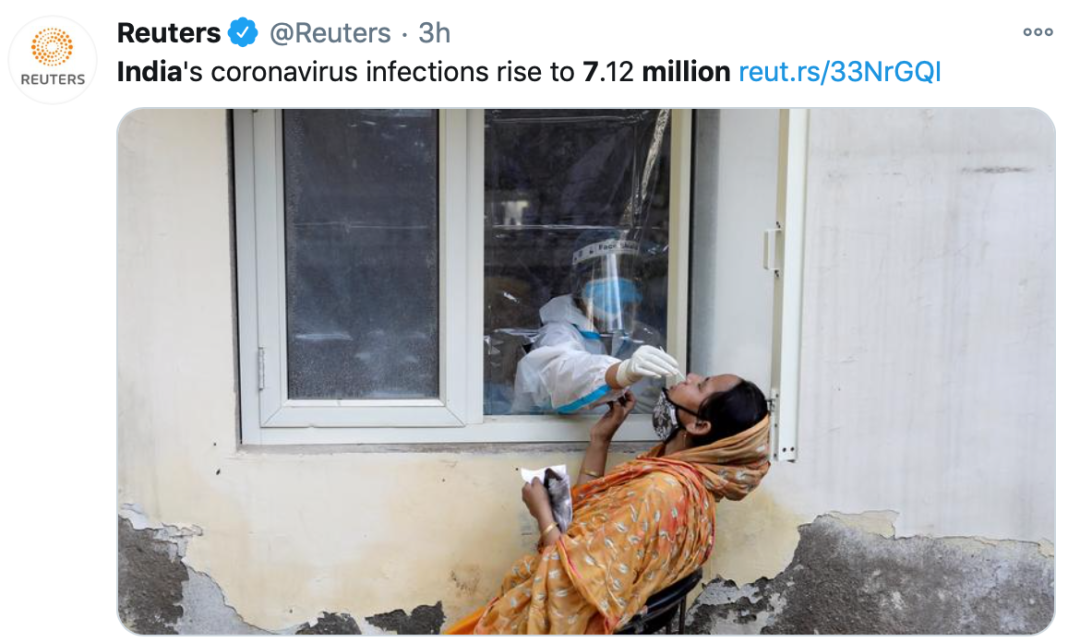This screenshot has width=1080, height=642.
Task: Click the closed left window pane in the photo
Action: click(361, 255)
